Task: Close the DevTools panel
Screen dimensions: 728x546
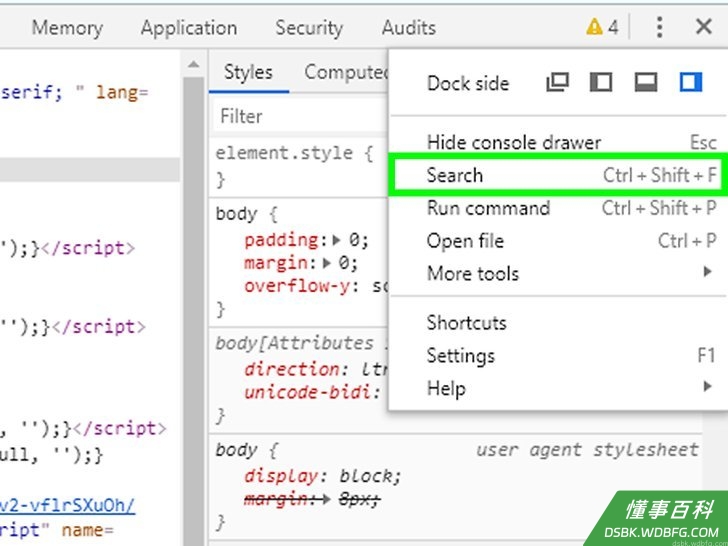Action: tap(704, 27)
